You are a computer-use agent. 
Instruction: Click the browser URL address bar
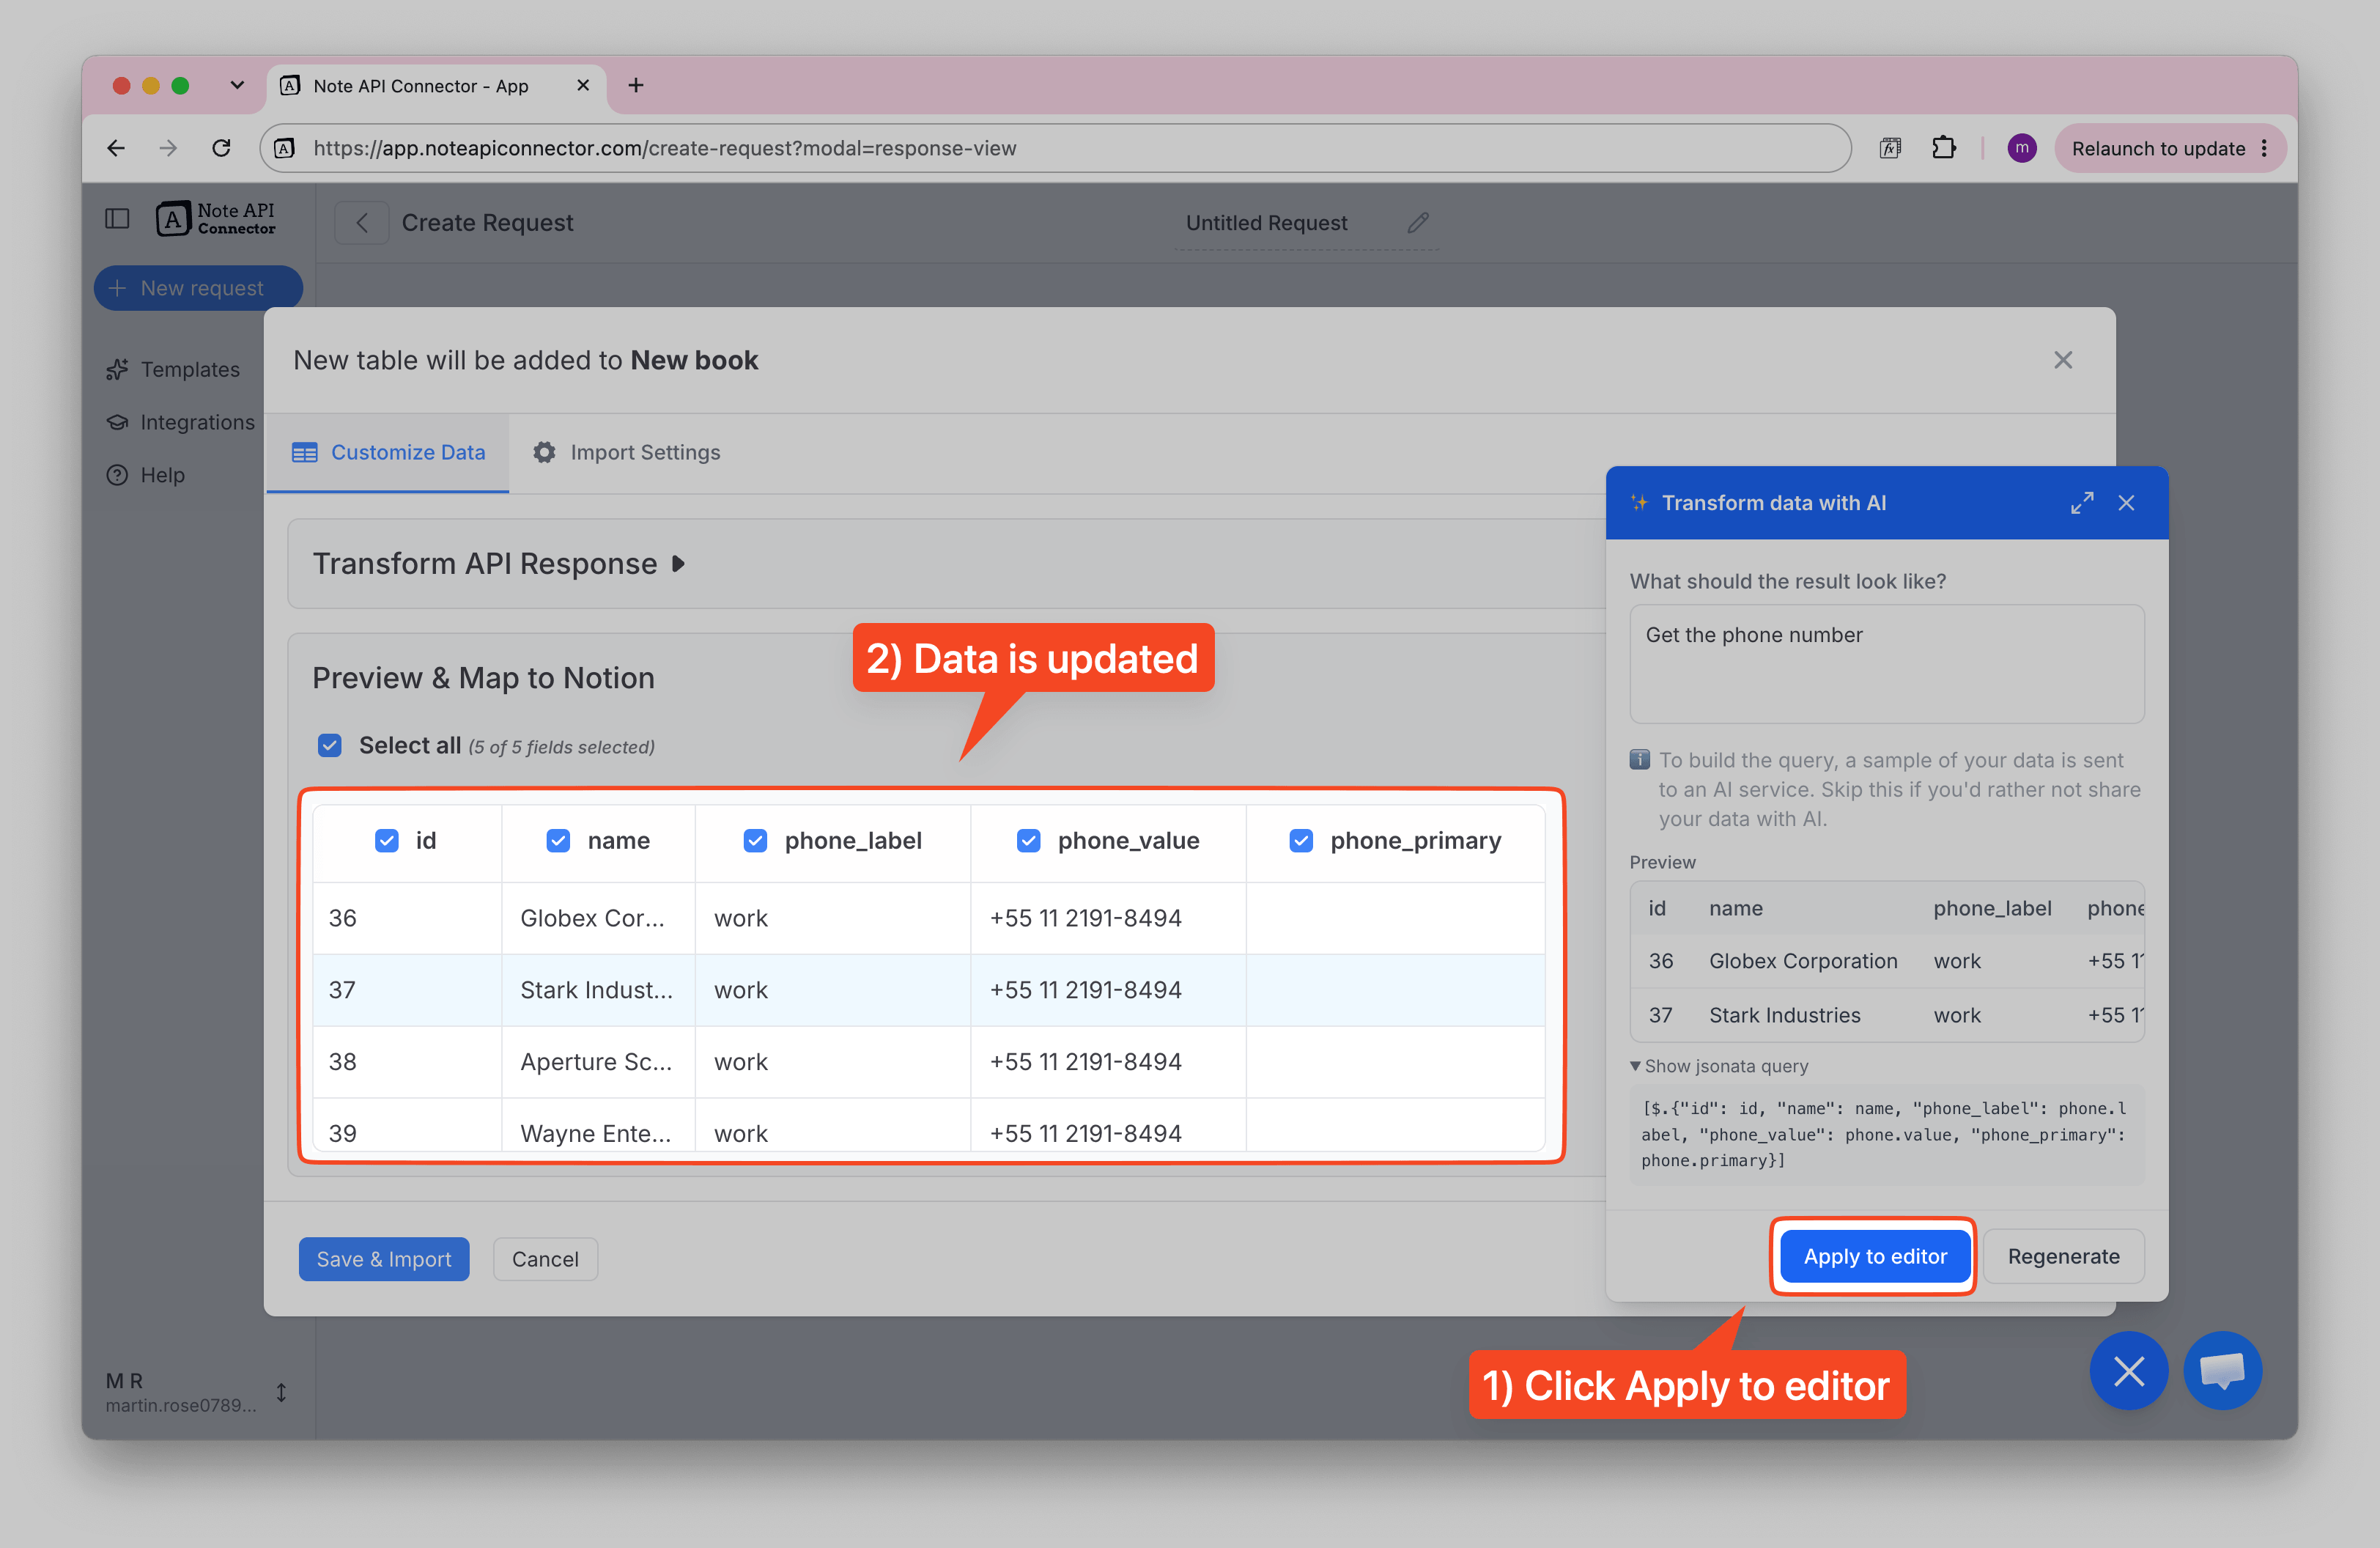click(1055, 148)
